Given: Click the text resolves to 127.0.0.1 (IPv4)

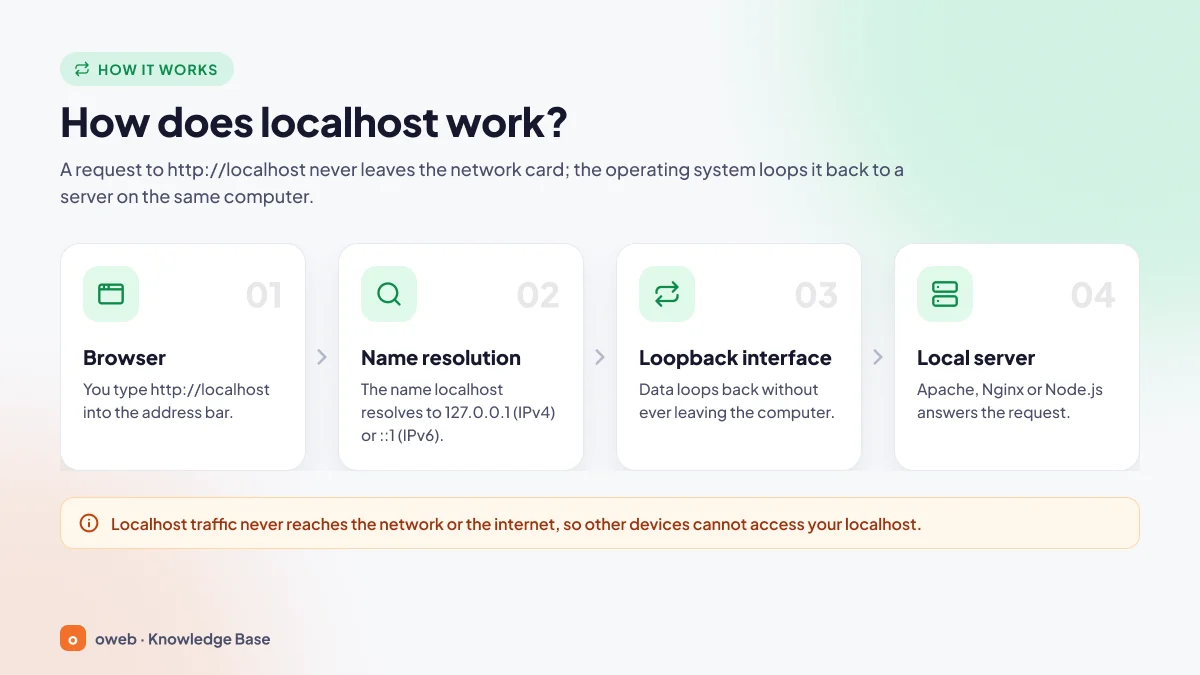Looking at the screenshot, I should pos(458,412).
